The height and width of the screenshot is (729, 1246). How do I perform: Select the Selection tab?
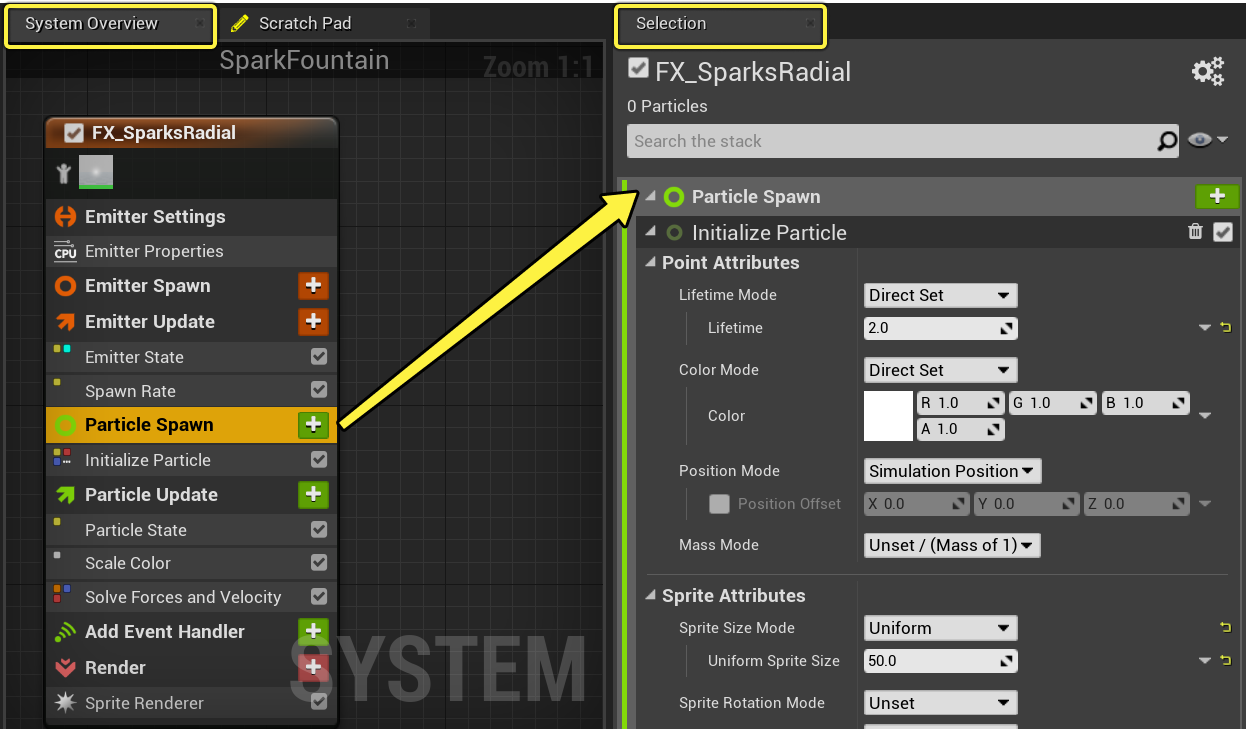coord(719,24)
